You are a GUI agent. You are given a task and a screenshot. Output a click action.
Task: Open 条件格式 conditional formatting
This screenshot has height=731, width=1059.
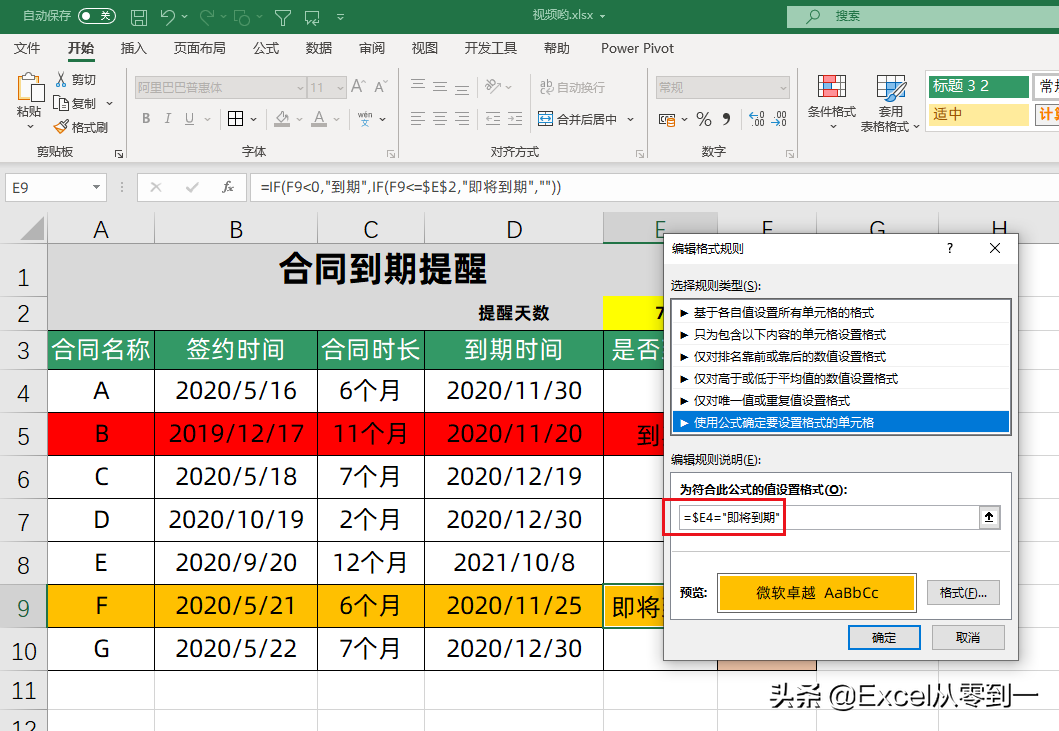click(x=831, y=101)
